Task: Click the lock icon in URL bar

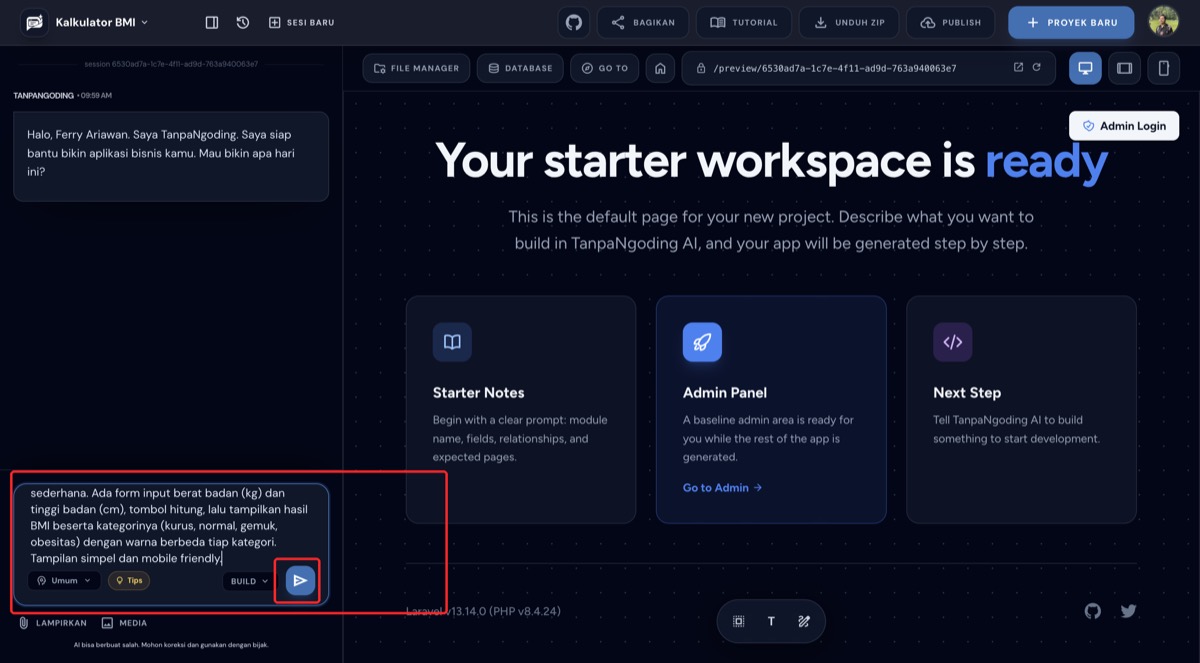Action: [701, 68]
